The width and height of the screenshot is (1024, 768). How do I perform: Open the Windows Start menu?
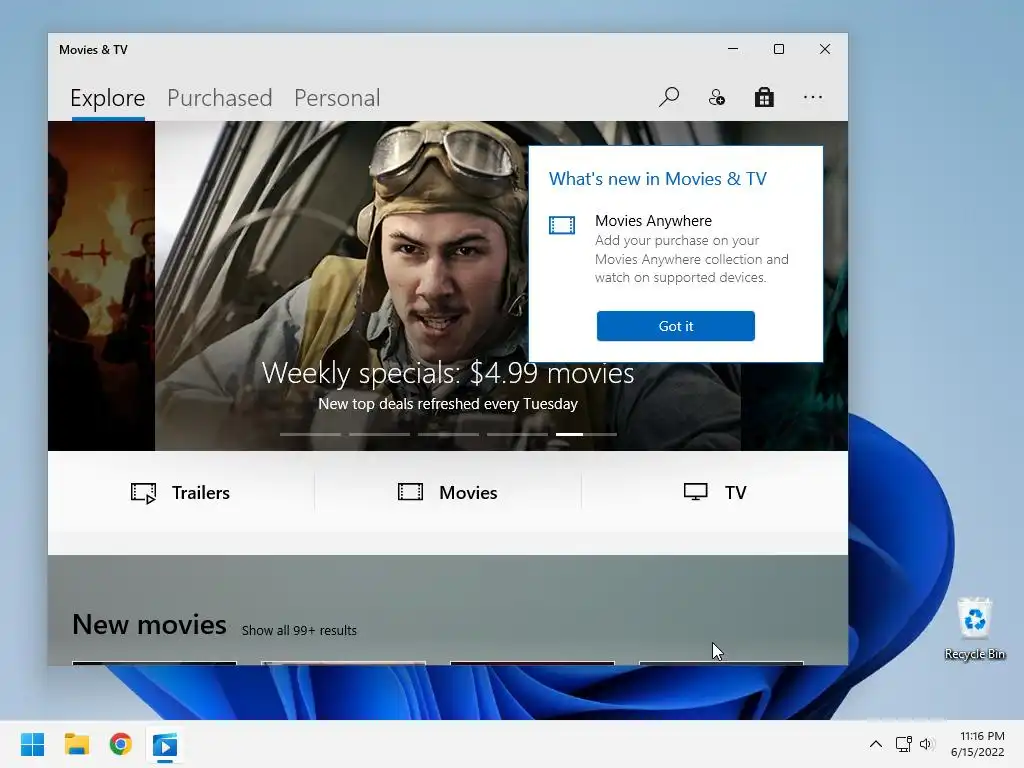(x=32, y=744)
